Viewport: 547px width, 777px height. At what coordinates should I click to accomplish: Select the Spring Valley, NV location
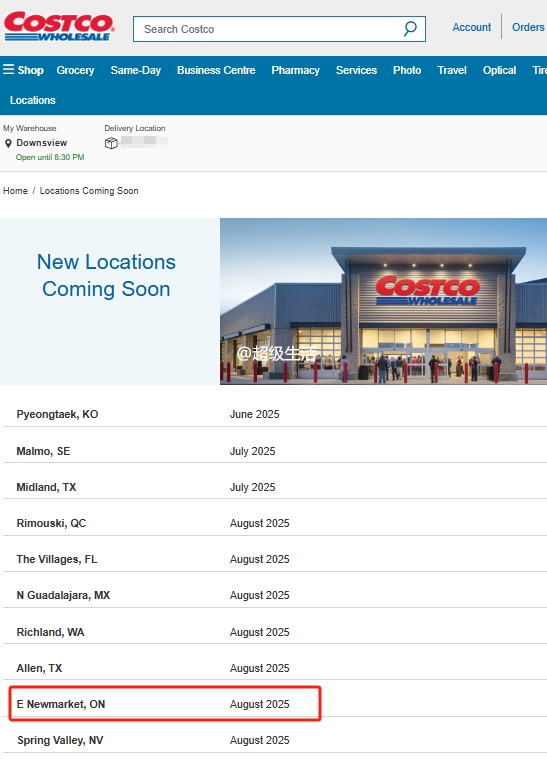[x=60, y=740]
